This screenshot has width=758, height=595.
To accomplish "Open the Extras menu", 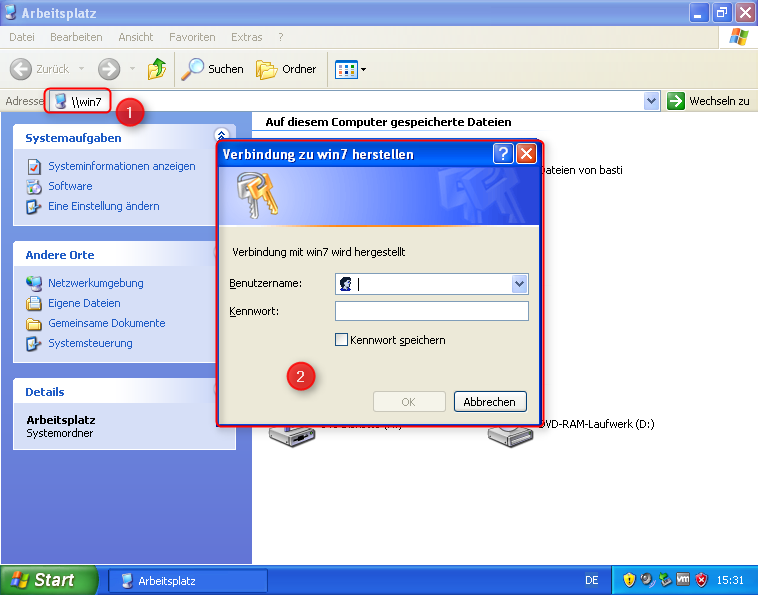I will click(x=247, y=37).
